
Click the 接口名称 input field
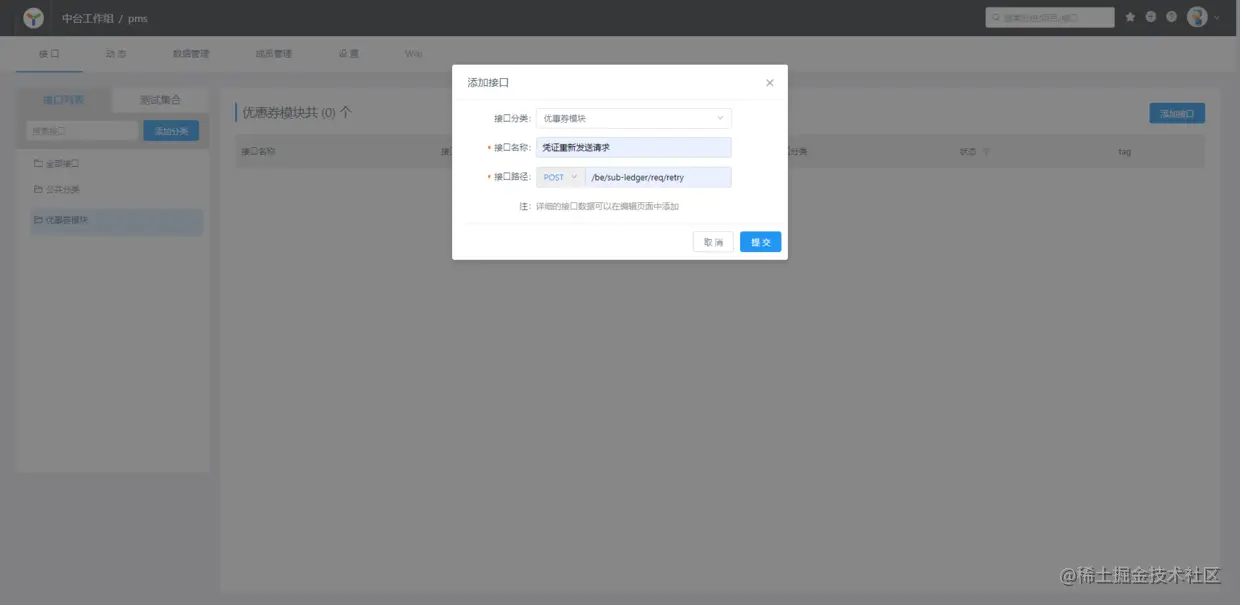[634, 147]
